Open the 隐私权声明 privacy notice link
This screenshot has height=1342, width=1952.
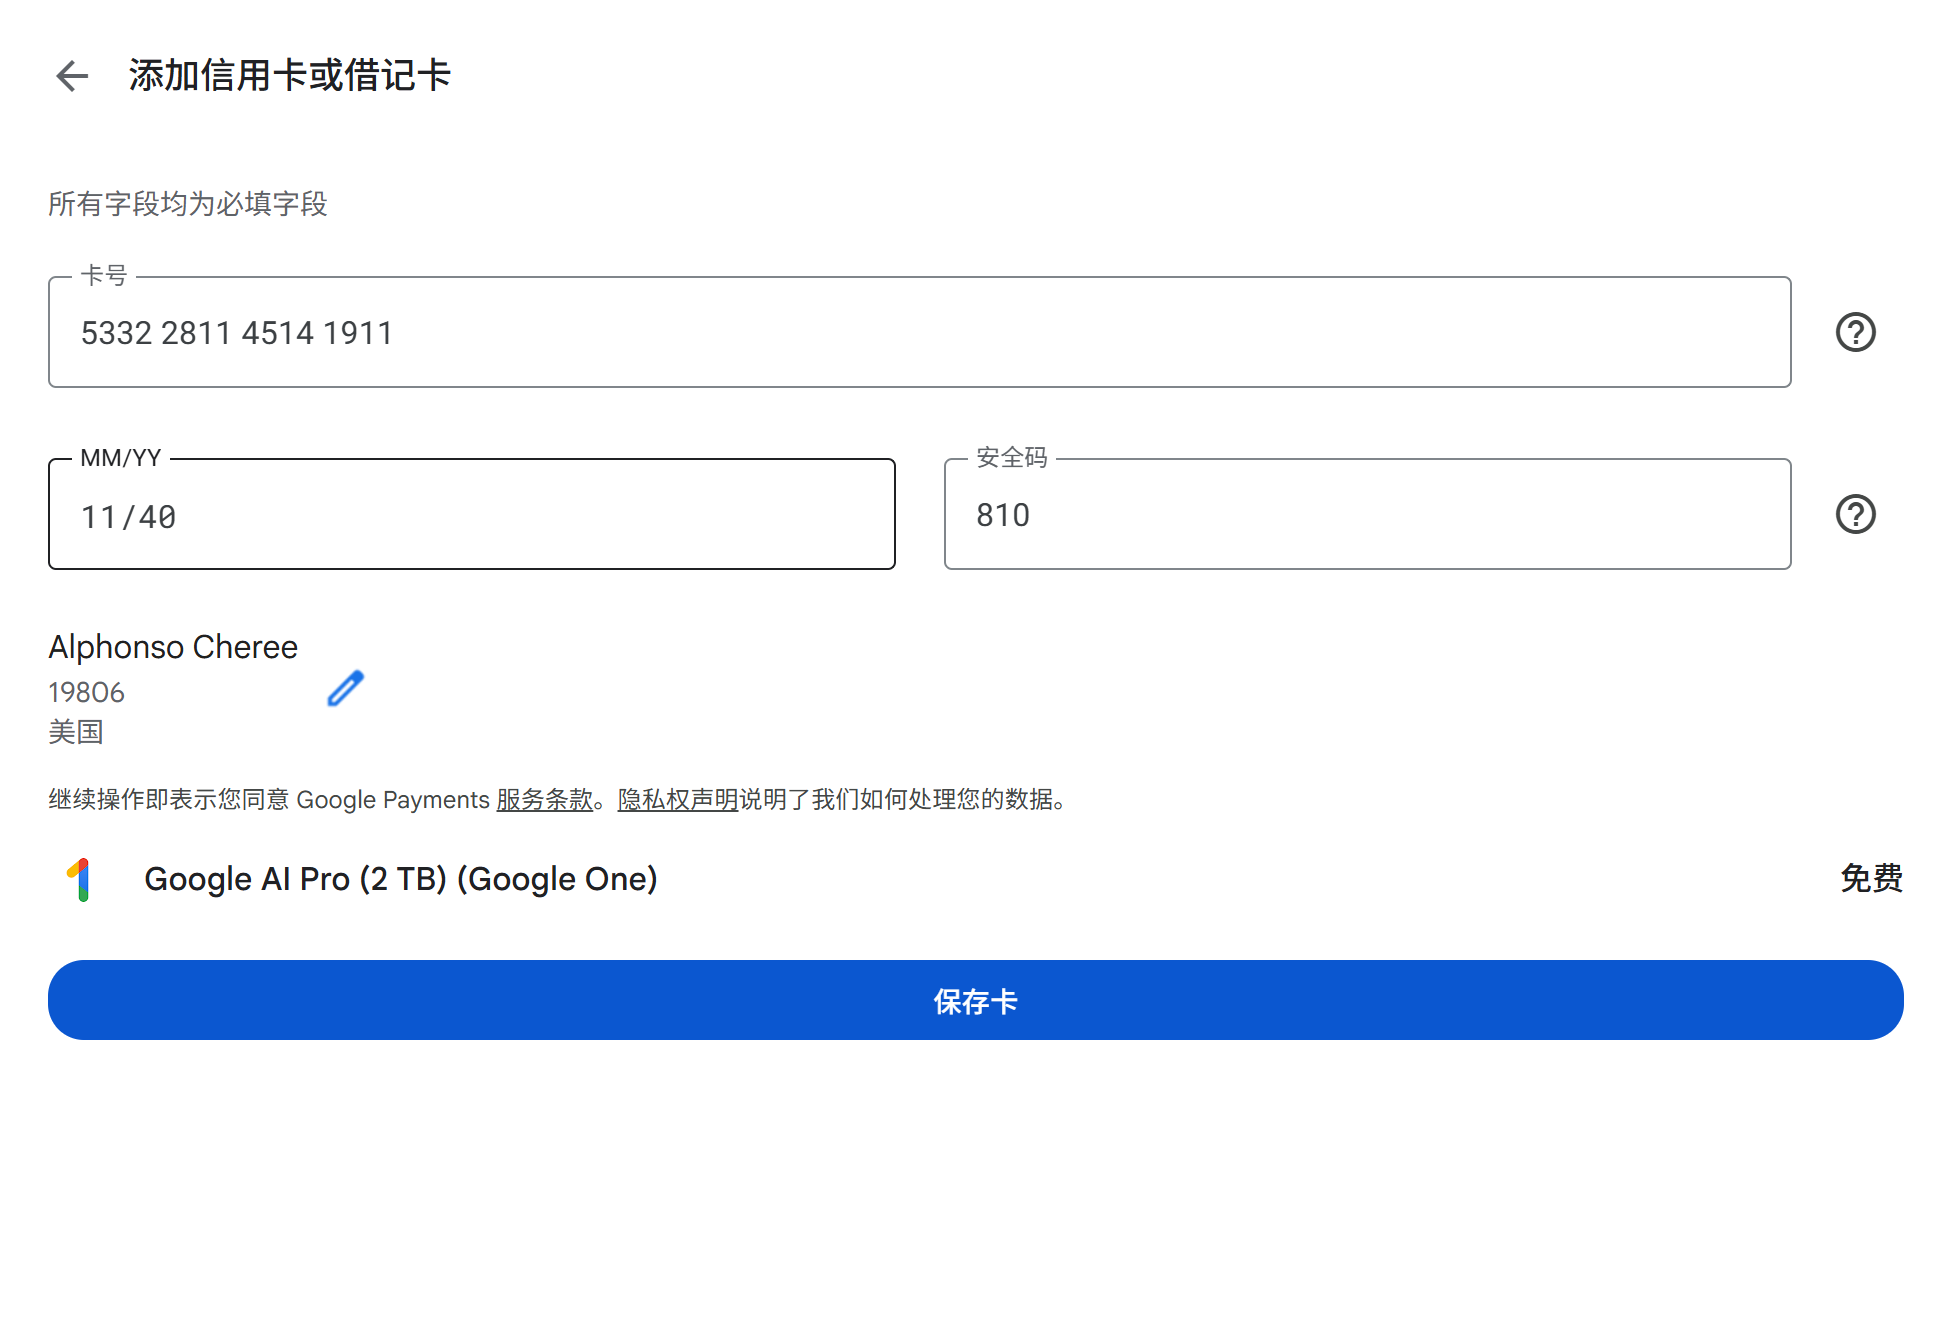click(677, 800)
